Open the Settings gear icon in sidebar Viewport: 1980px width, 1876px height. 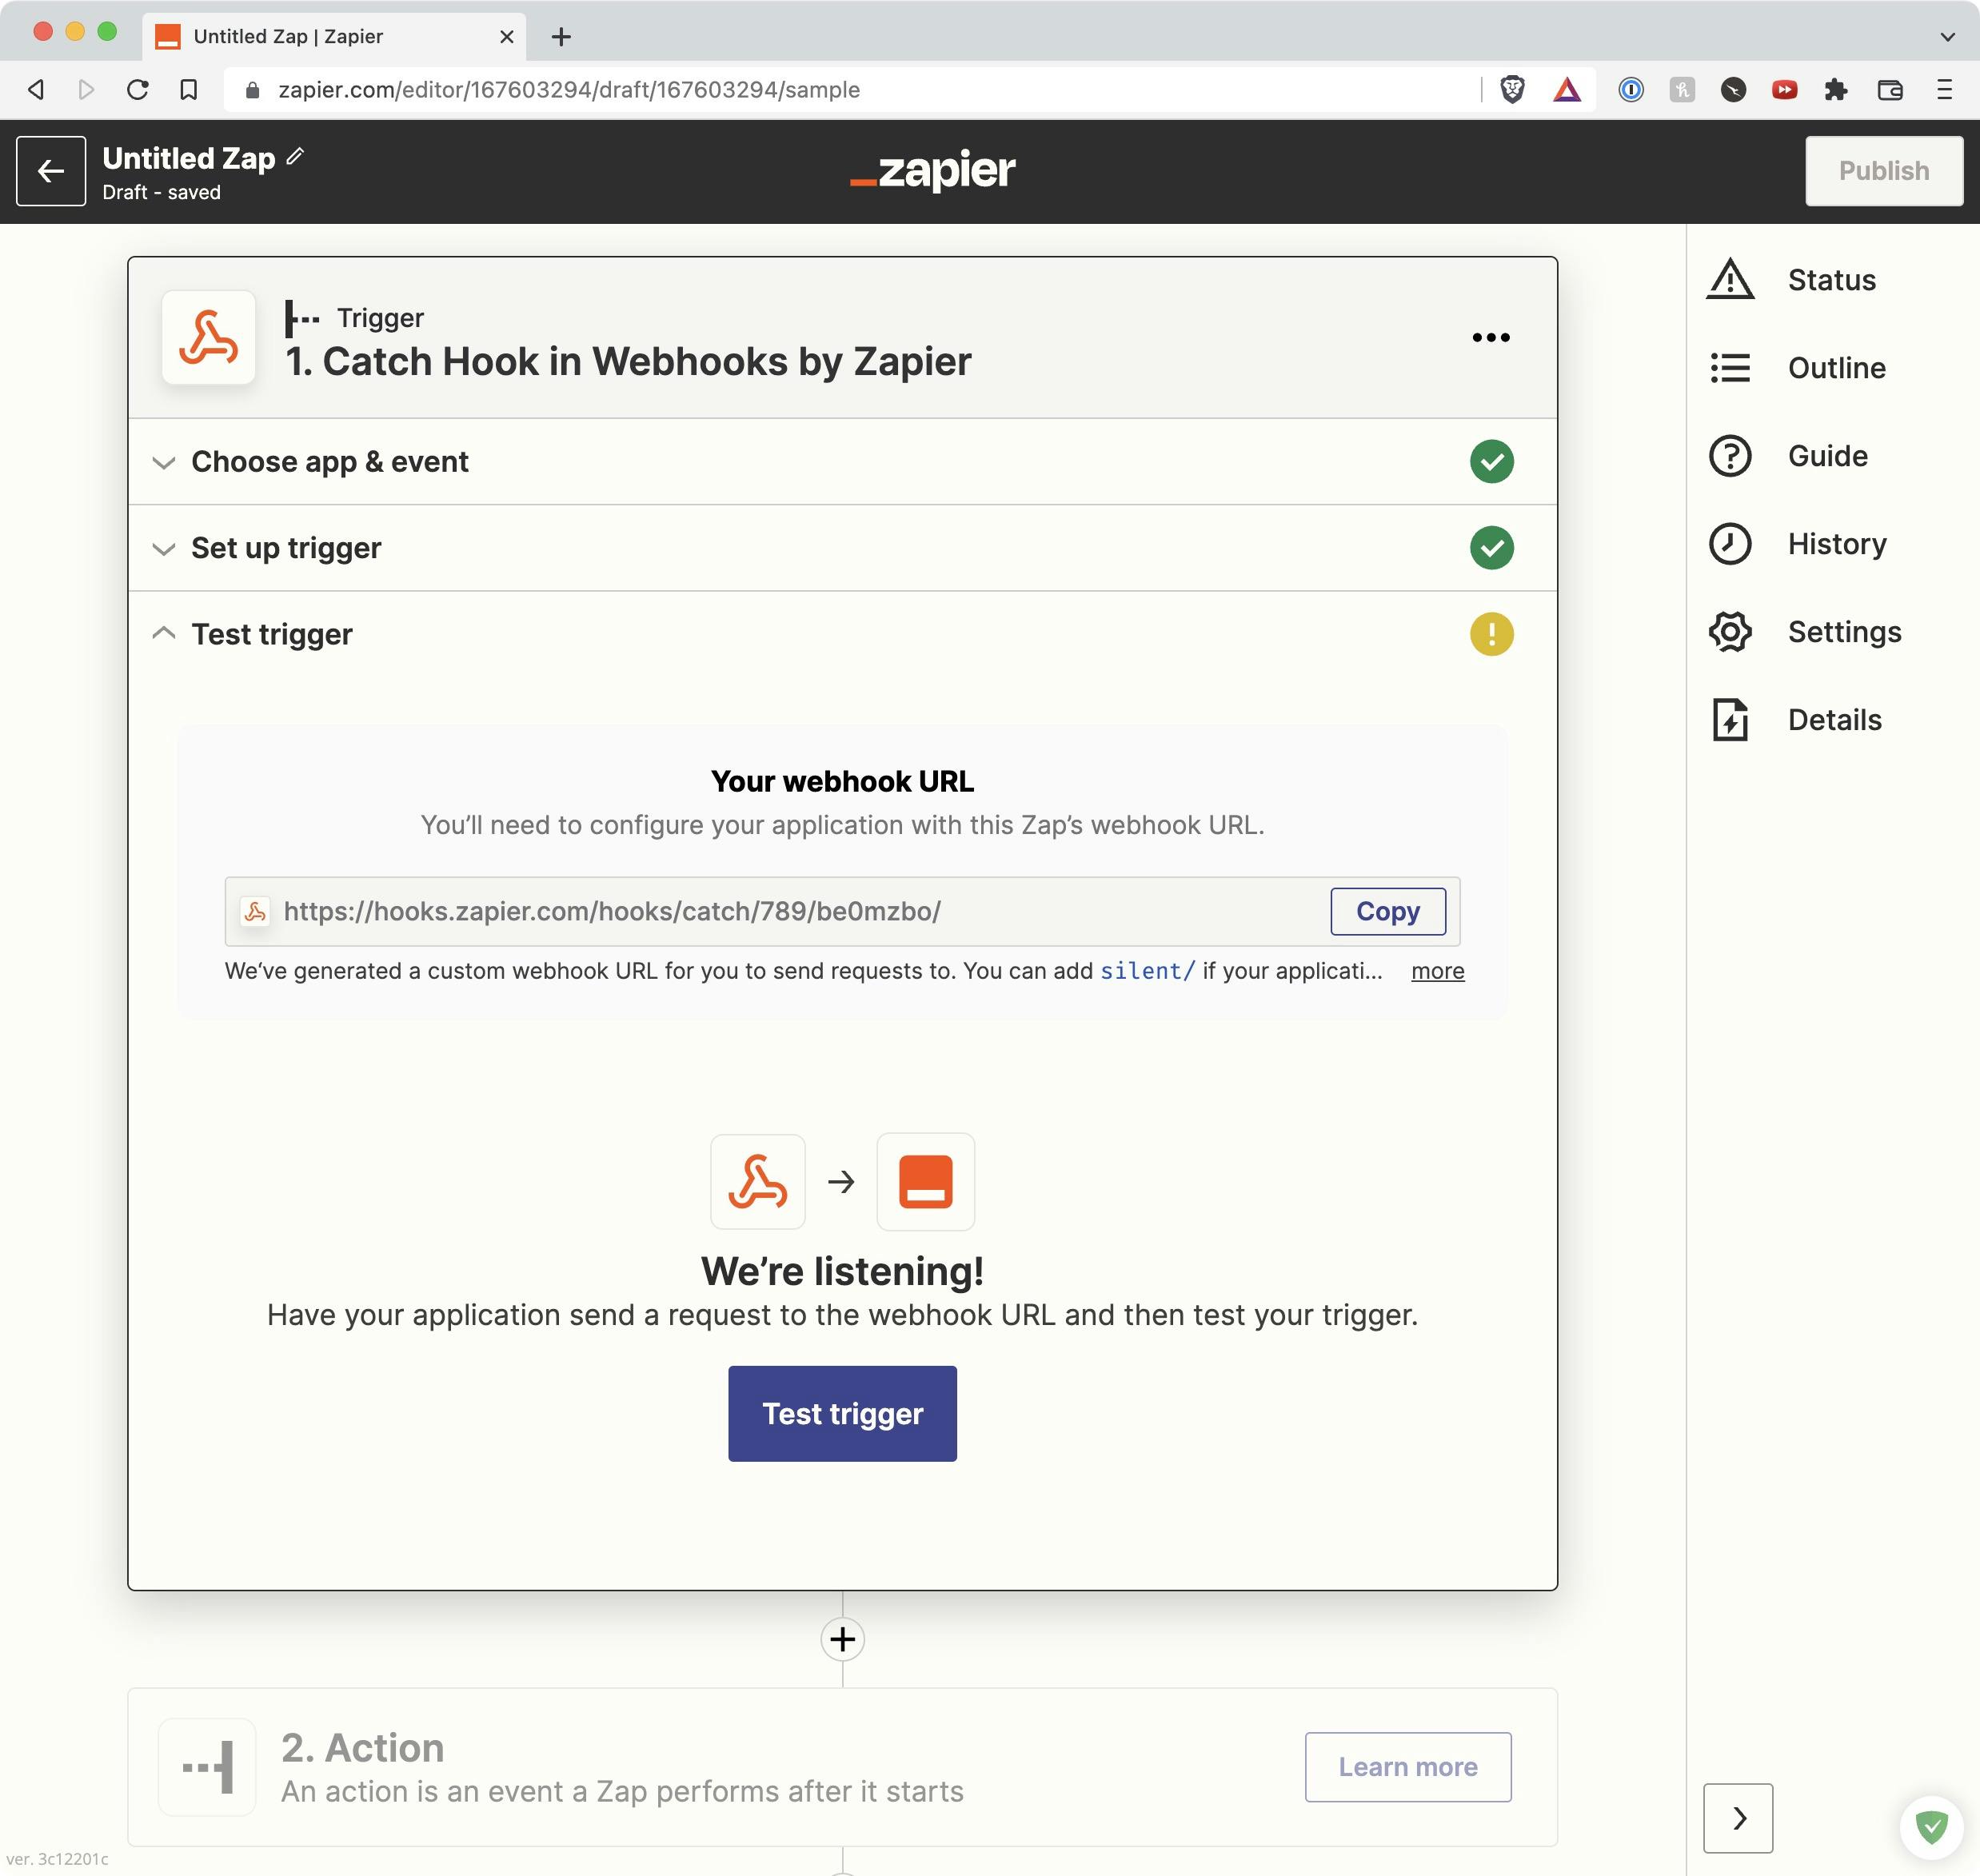pos(1730,632)
